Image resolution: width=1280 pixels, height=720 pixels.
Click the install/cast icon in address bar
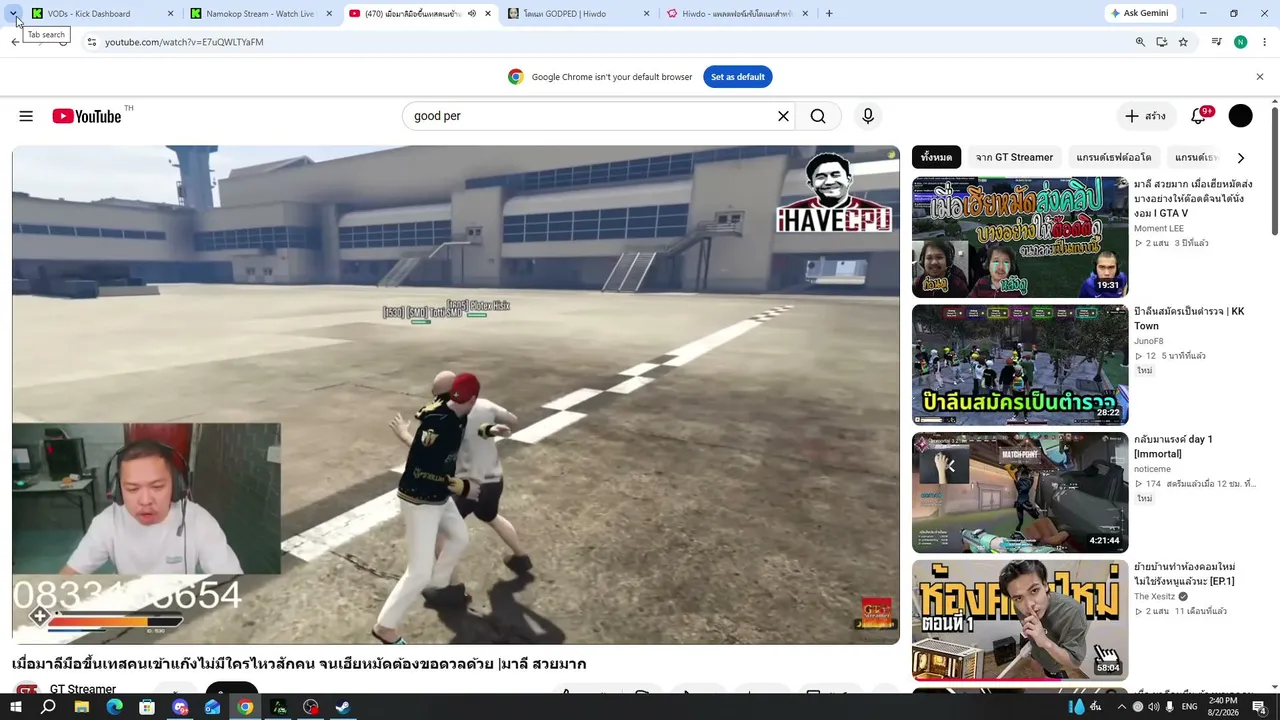1162,42
